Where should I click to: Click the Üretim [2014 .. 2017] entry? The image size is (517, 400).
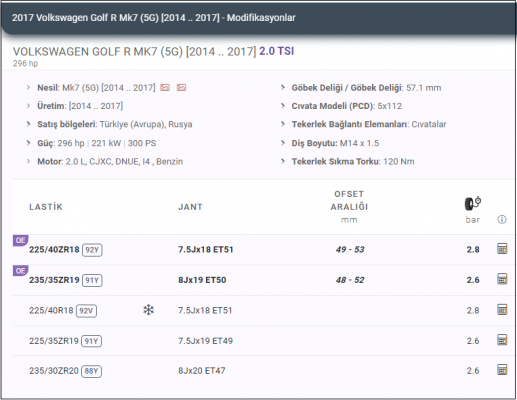(80, 106)
